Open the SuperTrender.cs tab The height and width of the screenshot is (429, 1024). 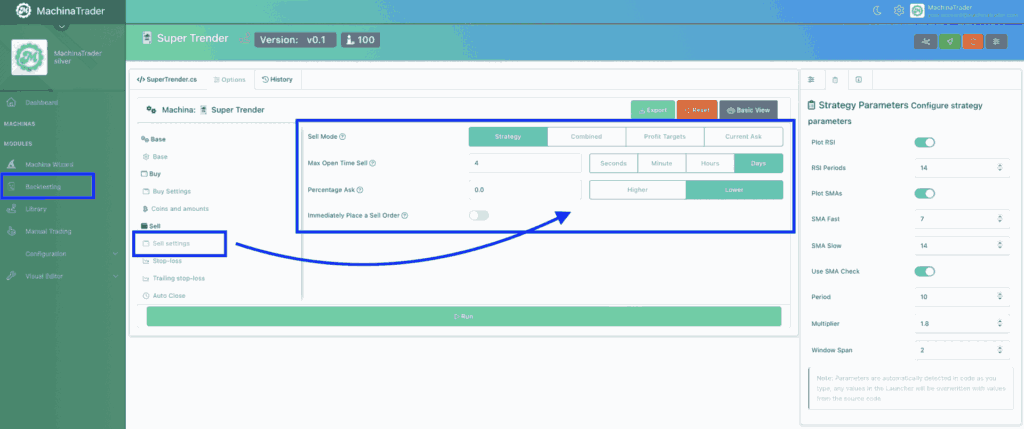click(x=167, y=80)
